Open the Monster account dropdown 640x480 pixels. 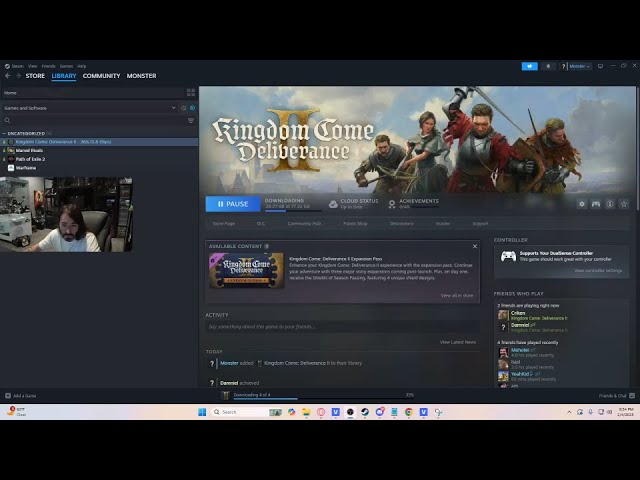click(579, 66)
